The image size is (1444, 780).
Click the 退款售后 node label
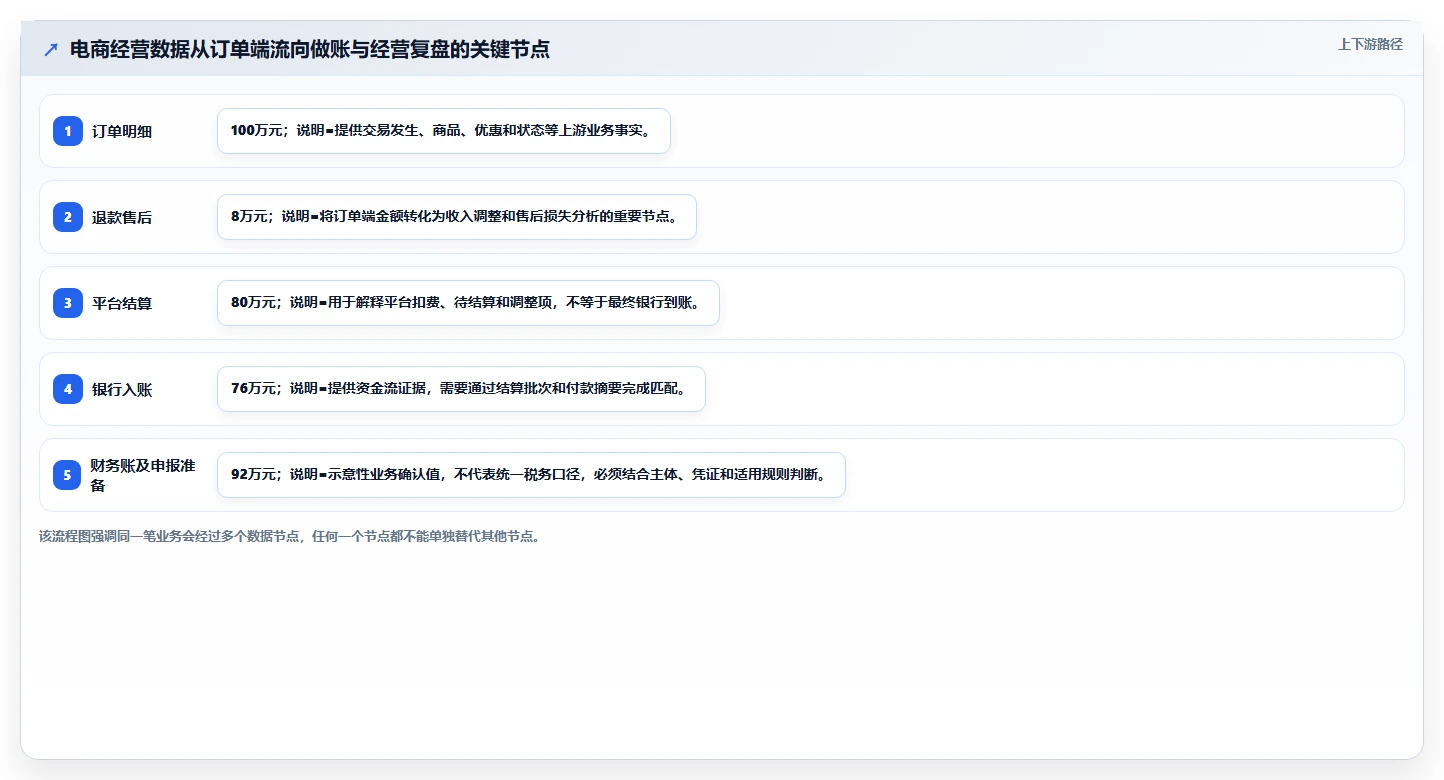(122, 217)
